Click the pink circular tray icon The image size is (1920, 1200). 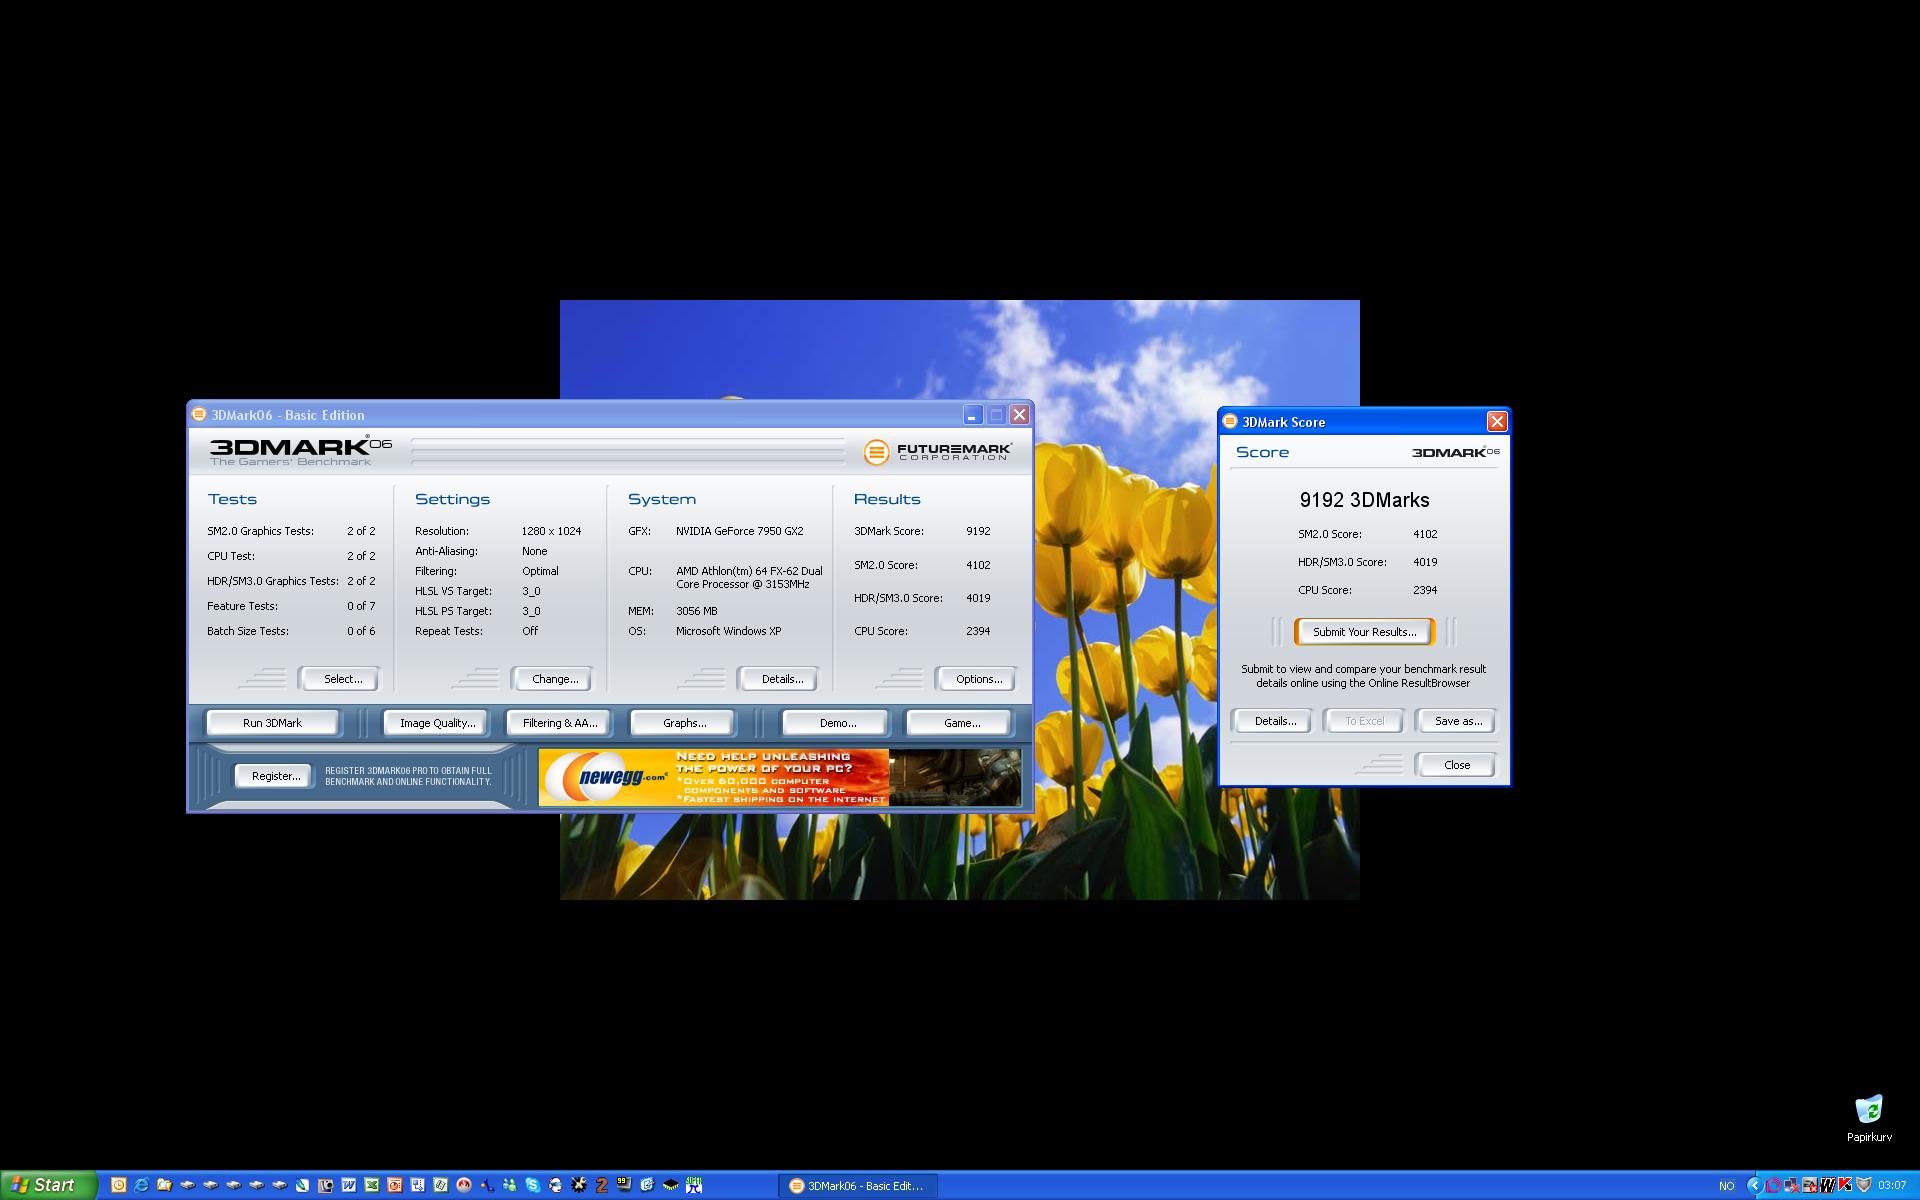tap(1774, 1185)
